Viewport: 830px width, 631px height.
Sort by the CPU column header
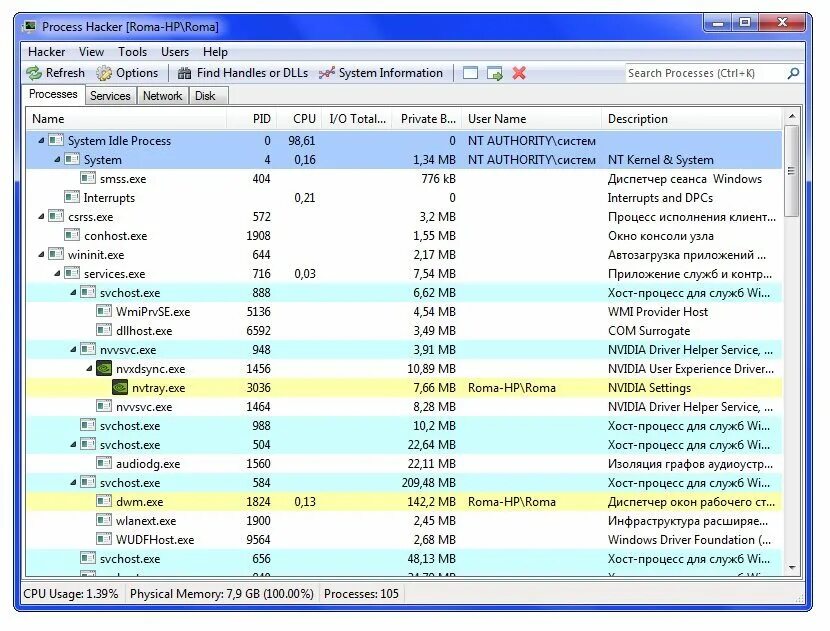point(299,119)
